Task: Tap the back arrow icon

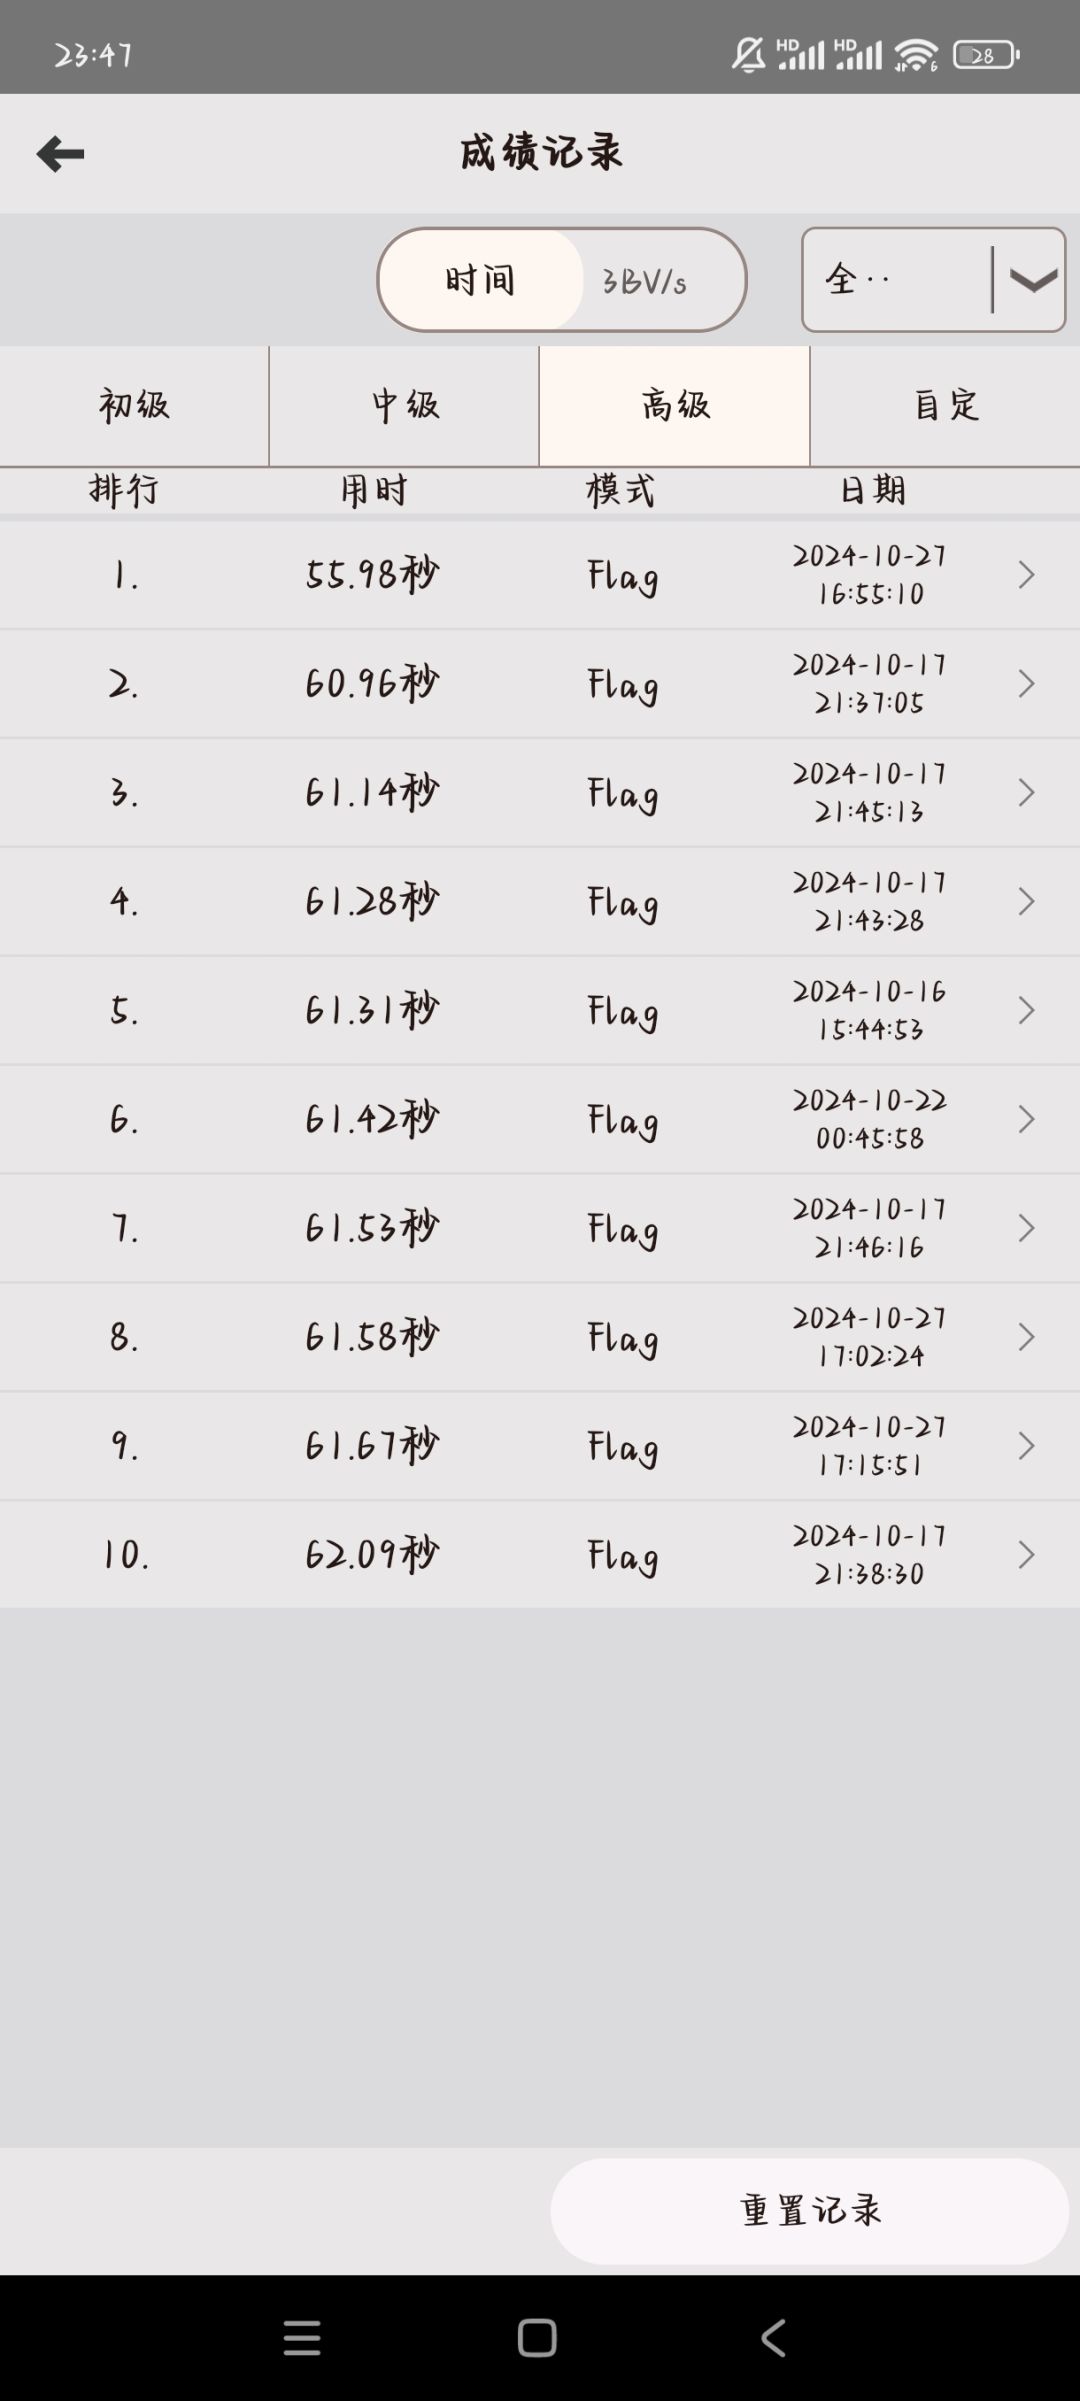Action: click(60, 154)
